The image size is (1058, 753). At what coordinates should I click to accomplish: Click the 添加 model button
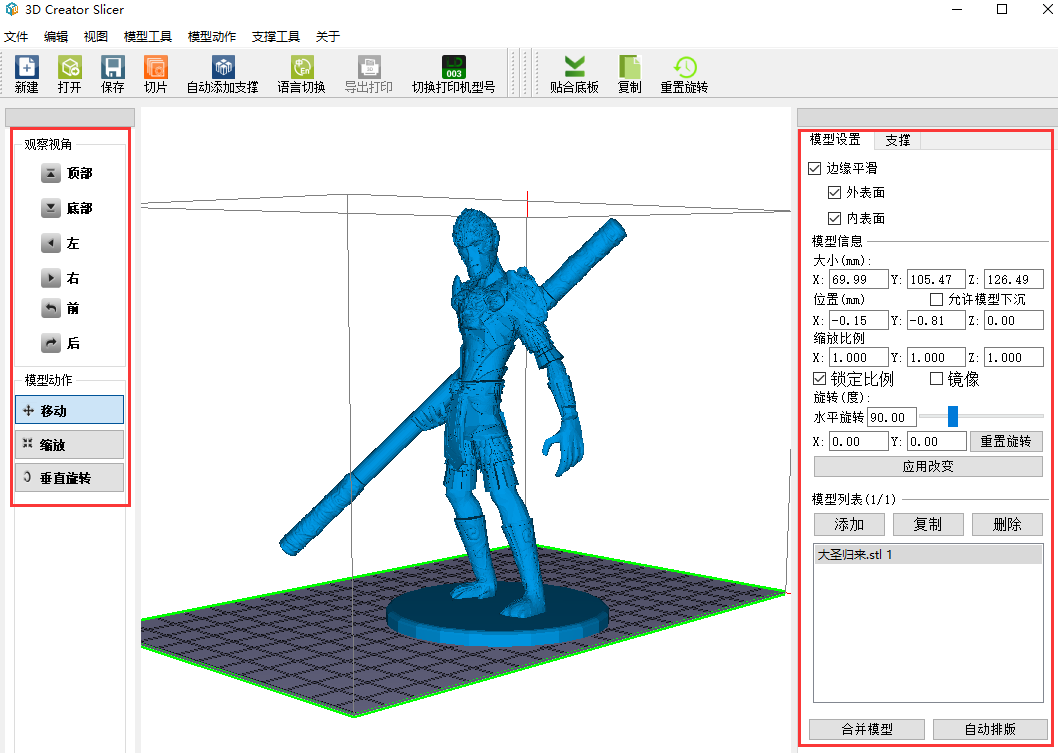[x=850, y=524]
